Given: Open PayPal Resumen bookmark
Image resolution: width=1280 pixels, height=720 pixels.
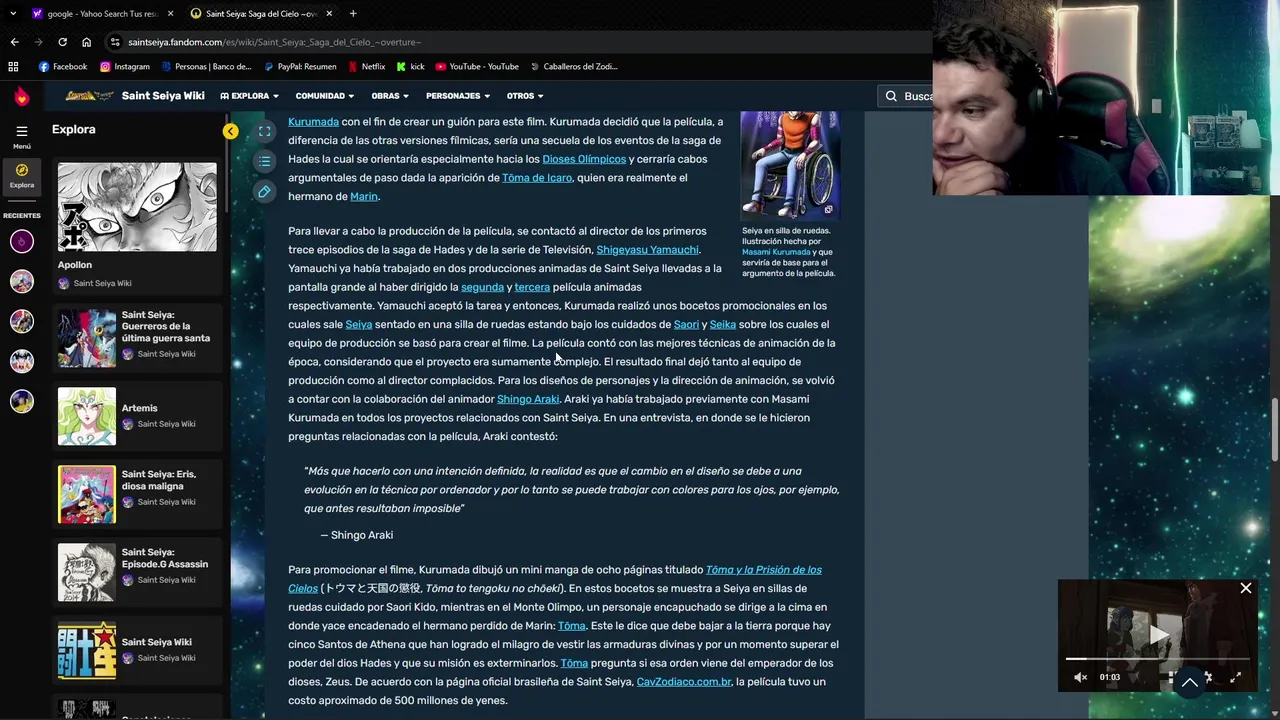Looking at the screenshot, I should [300, 66].
